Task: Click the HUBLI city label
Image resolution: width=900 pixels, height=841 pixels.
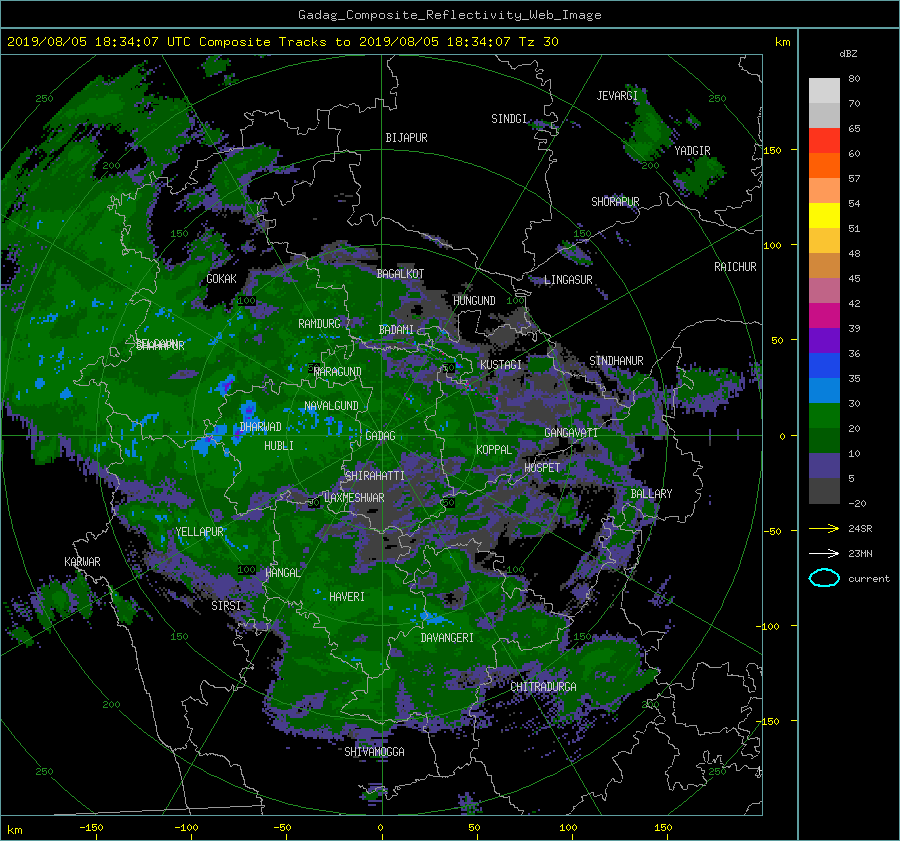Action: coord(279,445)
